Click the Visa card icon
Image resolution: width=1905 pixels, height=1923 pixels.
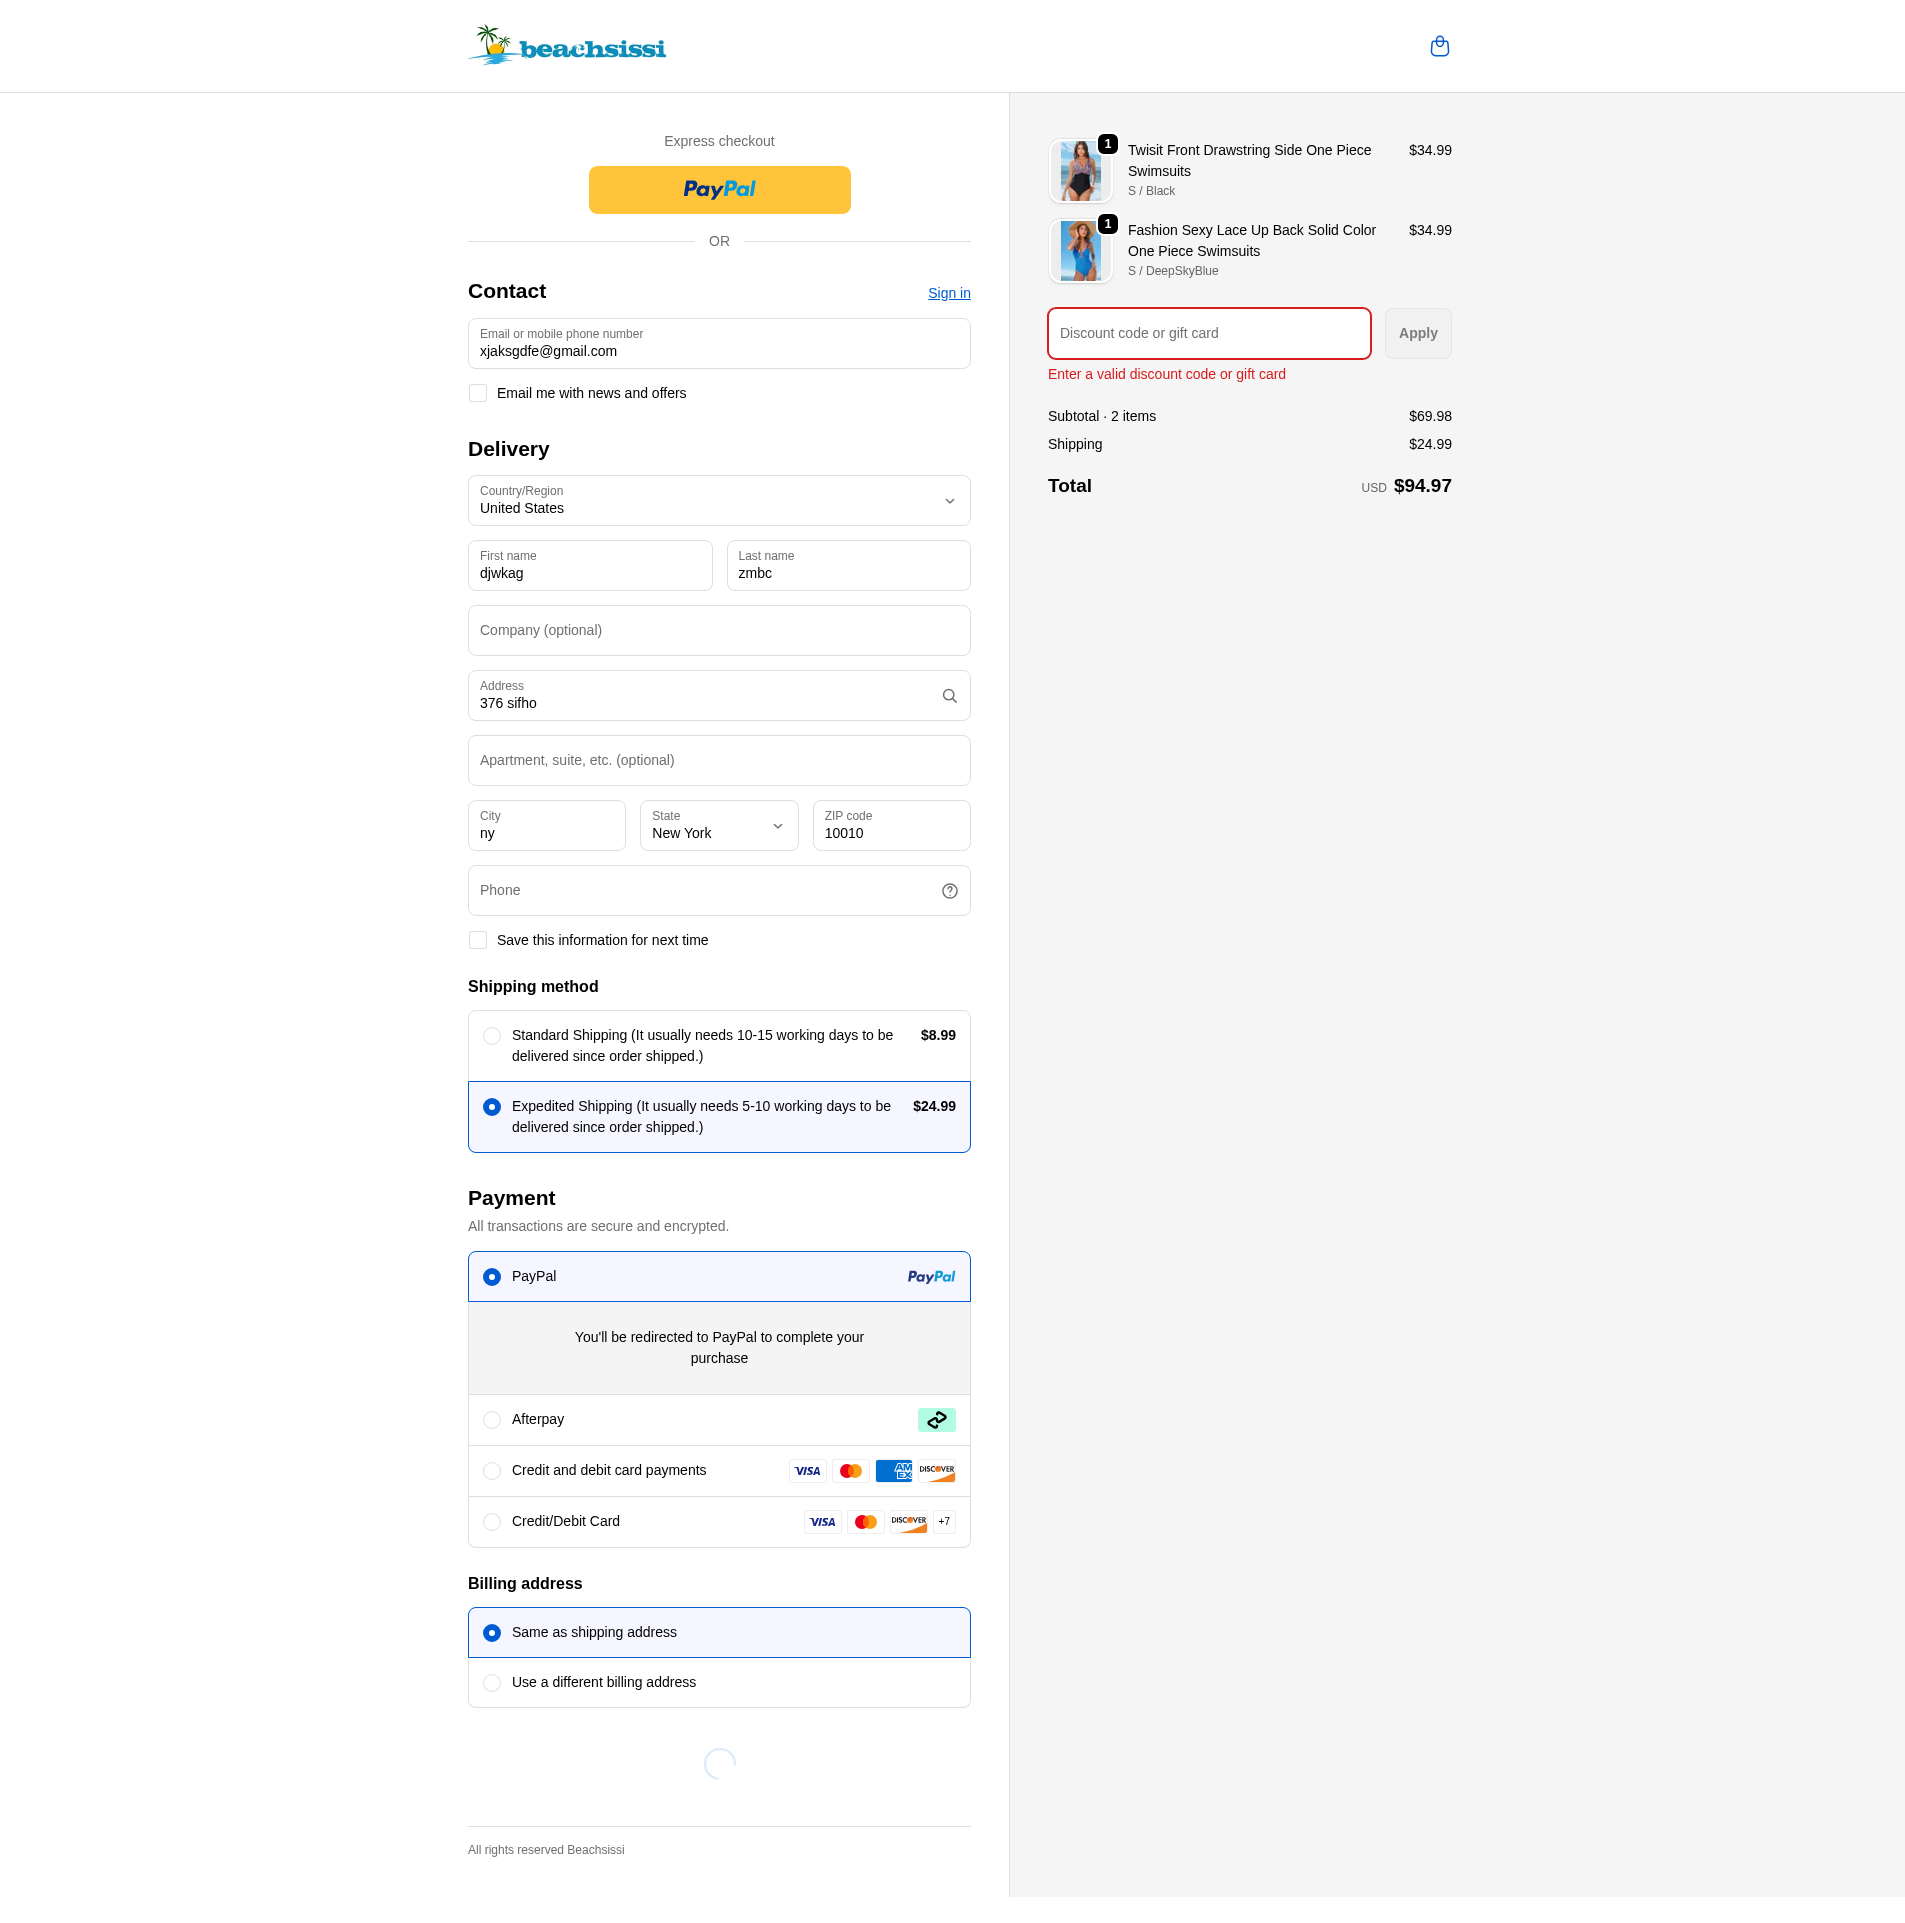(807, 1470)
